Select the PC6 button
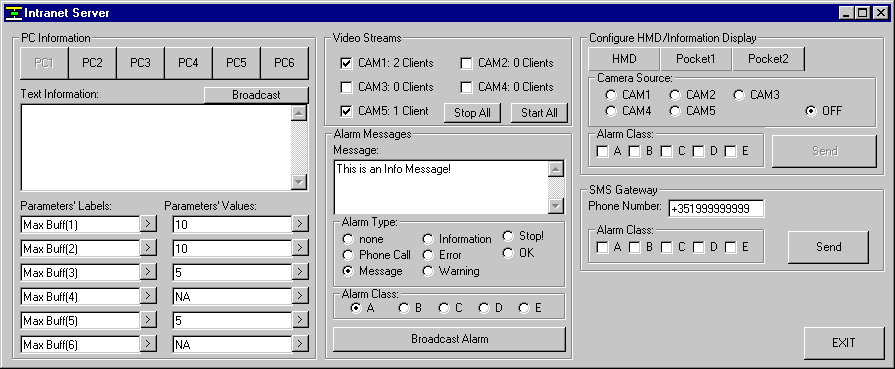Screen dimensions: 895x369 tap(284, 63)
